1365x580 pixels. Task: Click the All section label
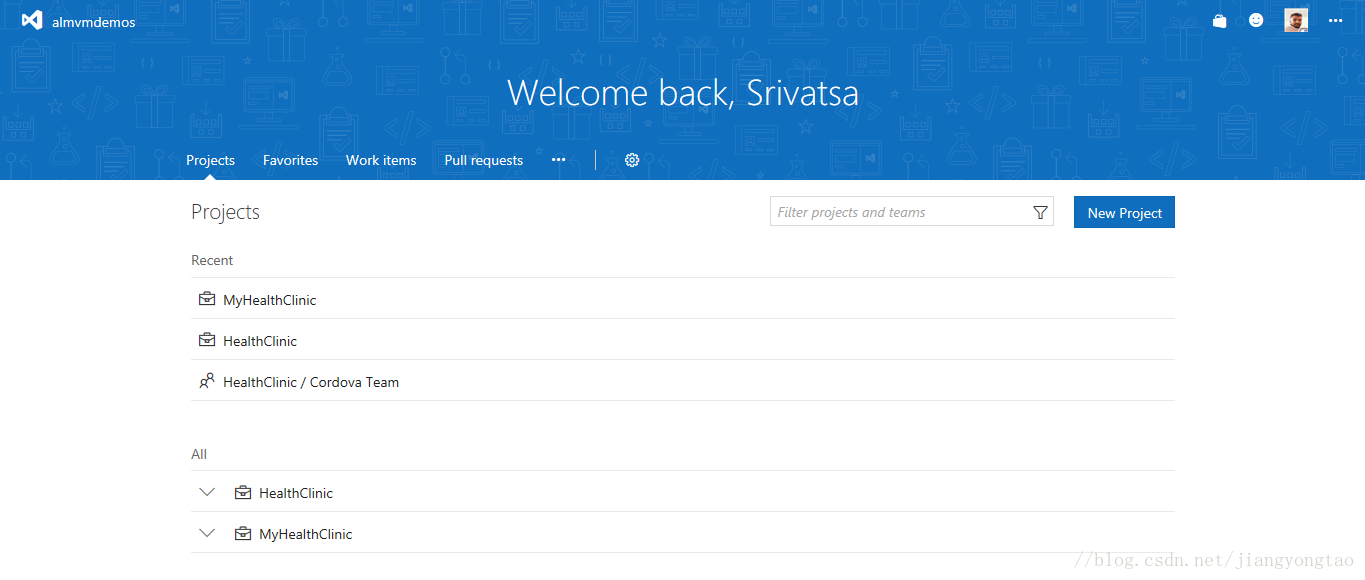click(199, 454)
